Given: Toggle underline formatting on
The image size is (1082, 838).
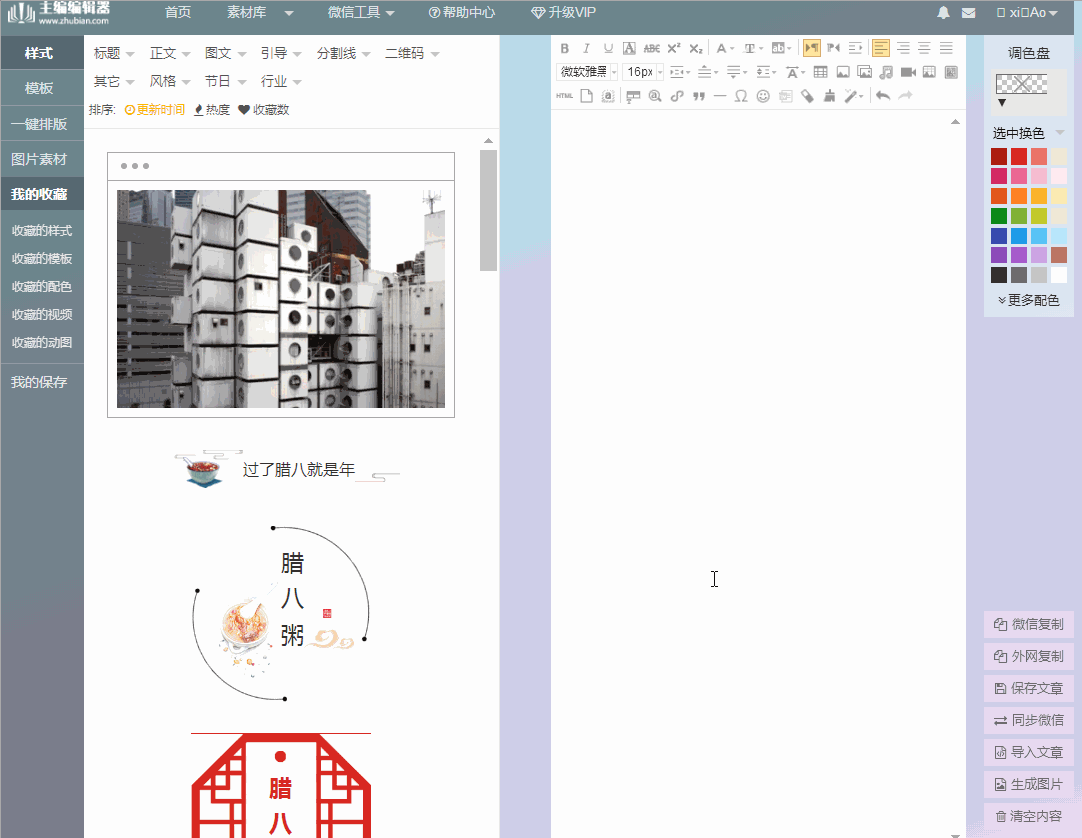Looking at the screenshot, I should (607, 48).
